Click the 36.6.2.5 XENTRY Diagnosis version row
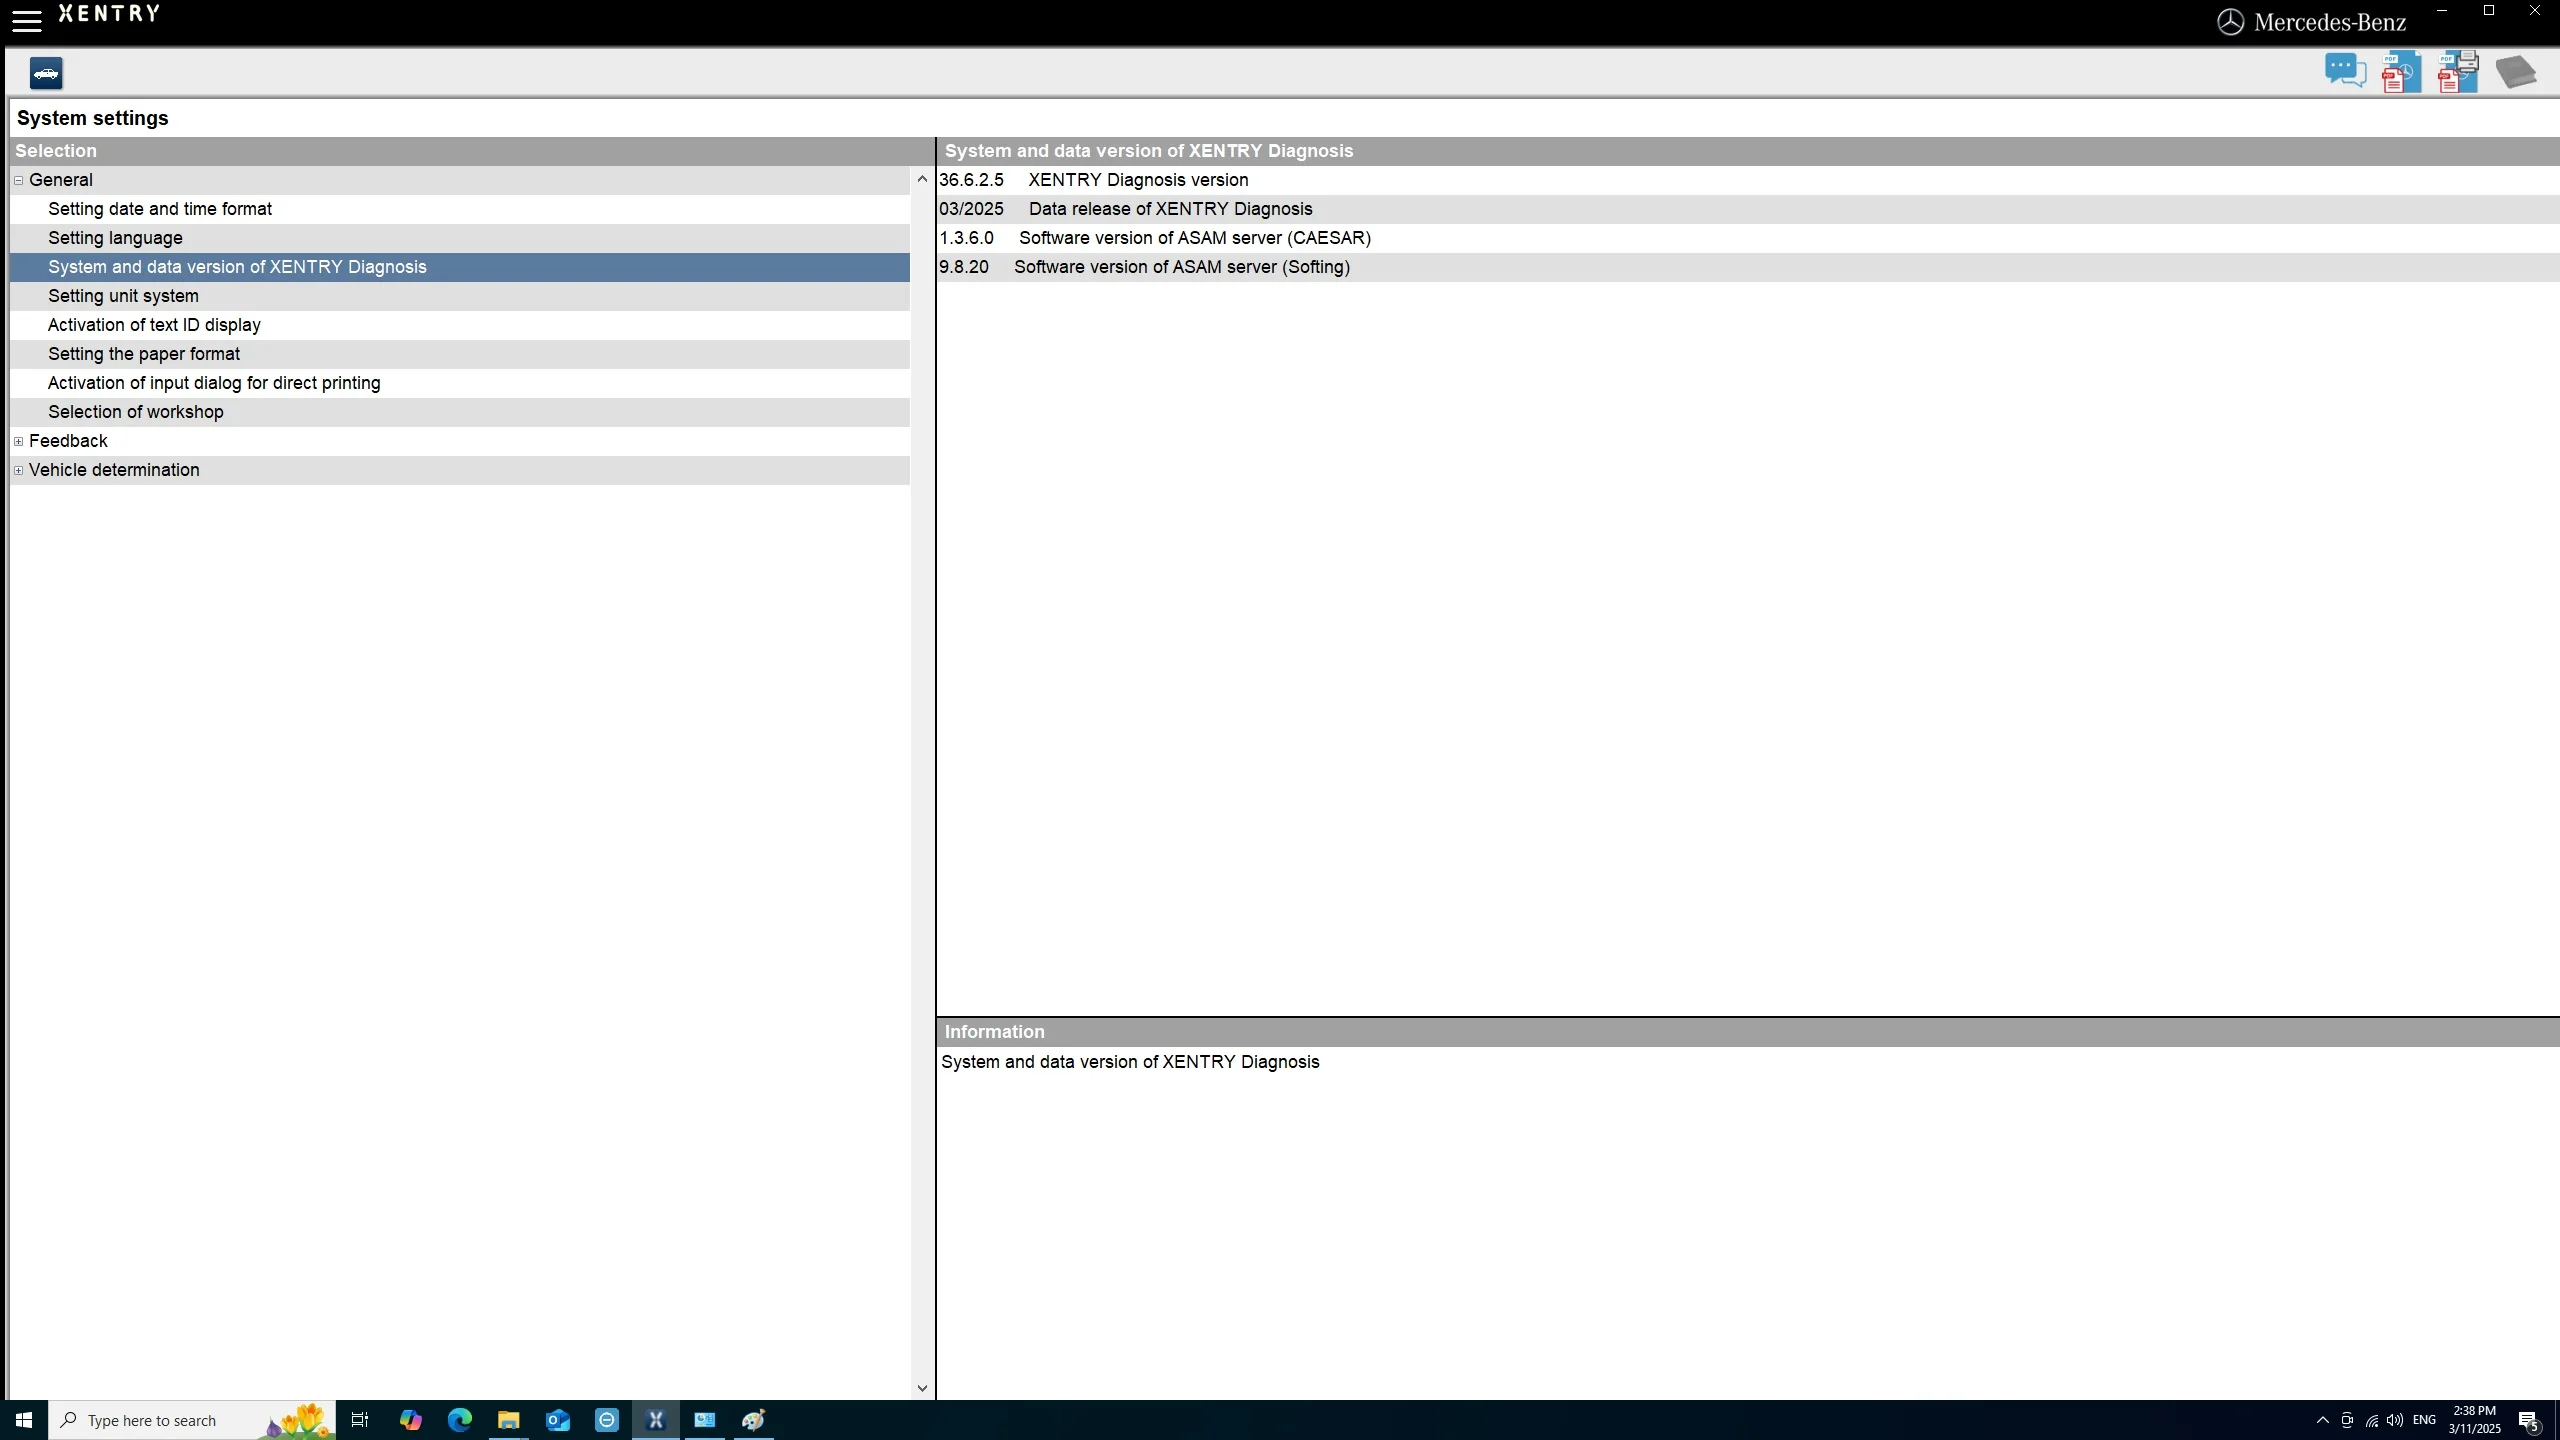This screenshot has width=2560, height=1440. tap(1748, 180)
